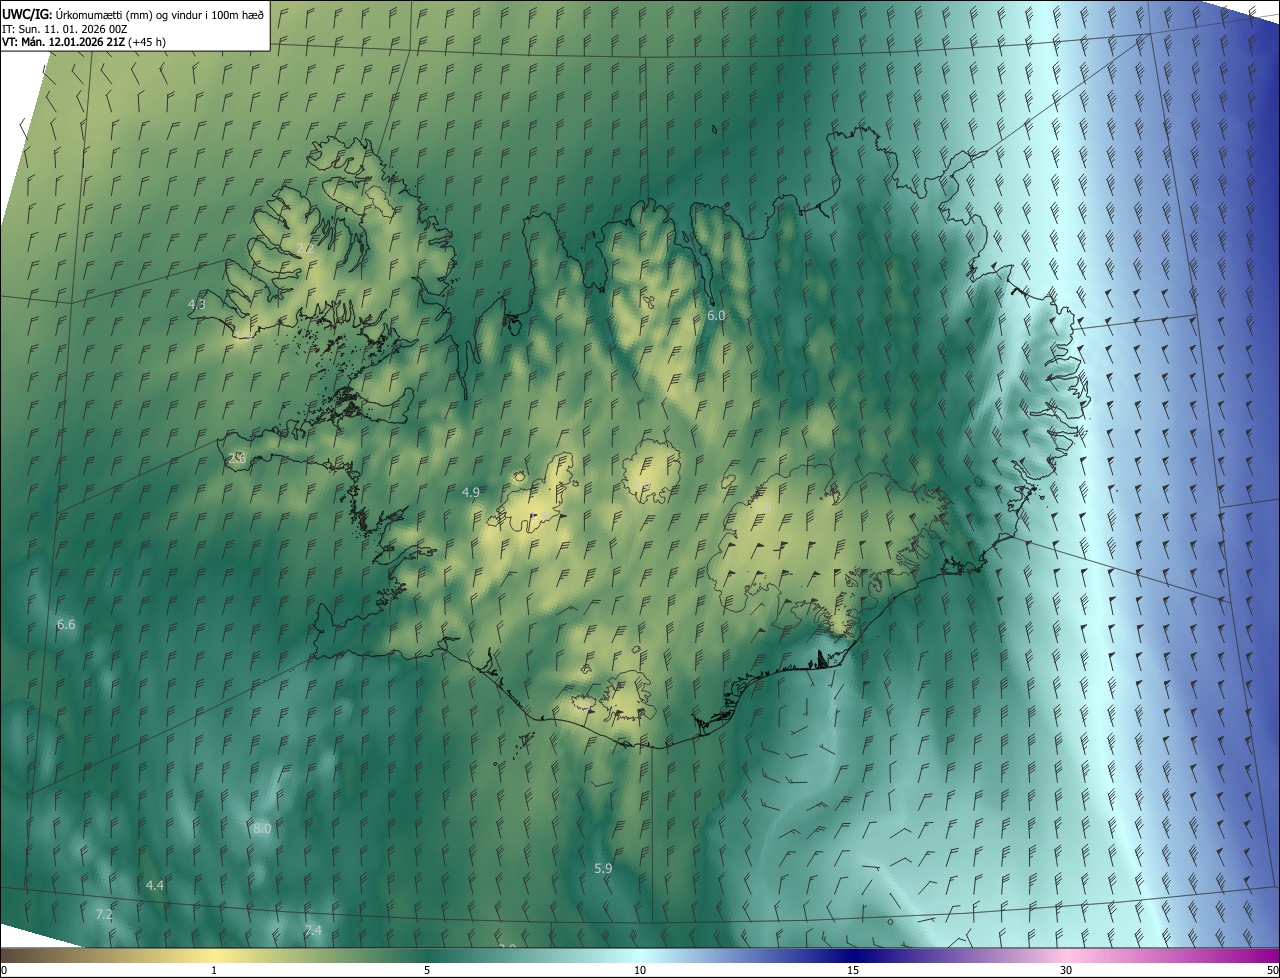Image resolution: width=1280 pixels, height=978 pixels.
Task: Click the '15' tick on the color scale
Action: click(853, 970)
